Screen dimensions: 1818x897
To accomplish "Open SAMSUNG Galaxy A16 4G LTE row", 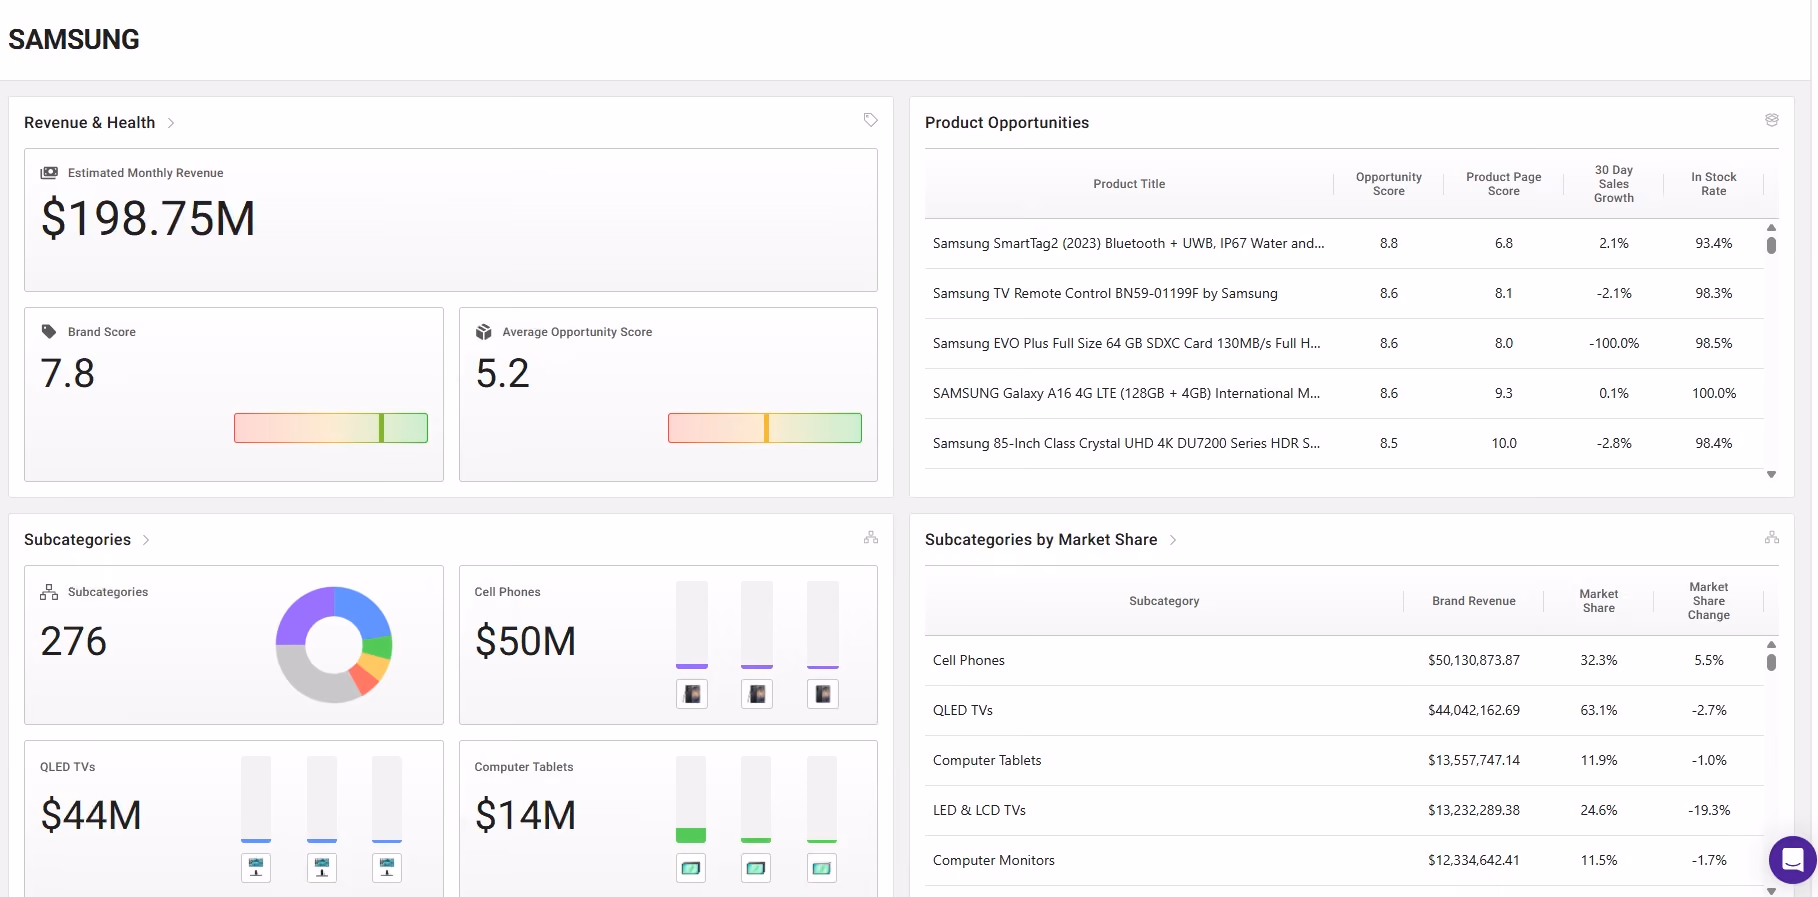I will pyautogui.click(x=1344, y=393).
